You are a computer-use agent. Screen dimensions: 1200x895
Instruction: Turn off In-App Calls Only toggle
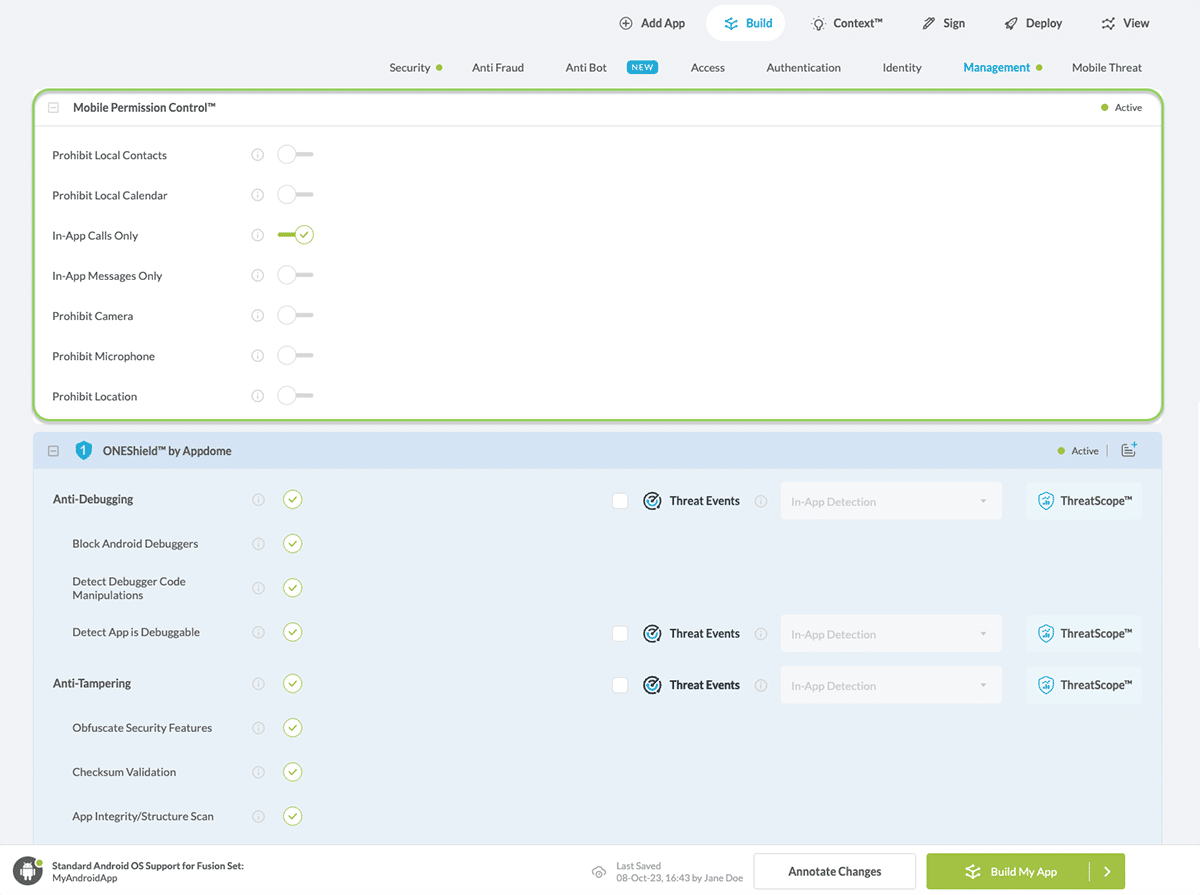click(296, 235)
